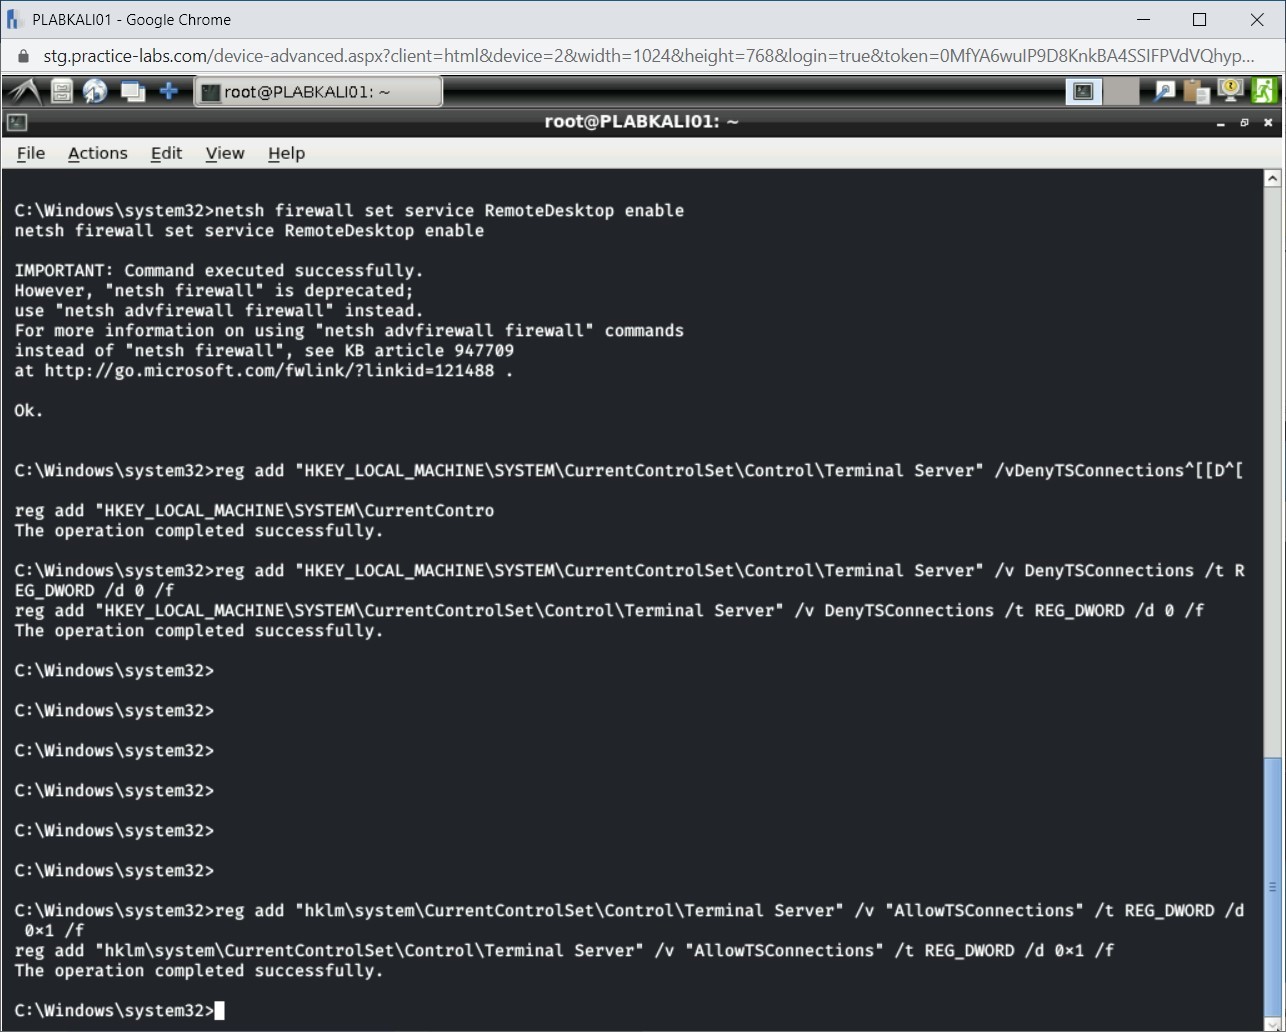Click the terminal icon in window title bar

[x=16, y=123]
